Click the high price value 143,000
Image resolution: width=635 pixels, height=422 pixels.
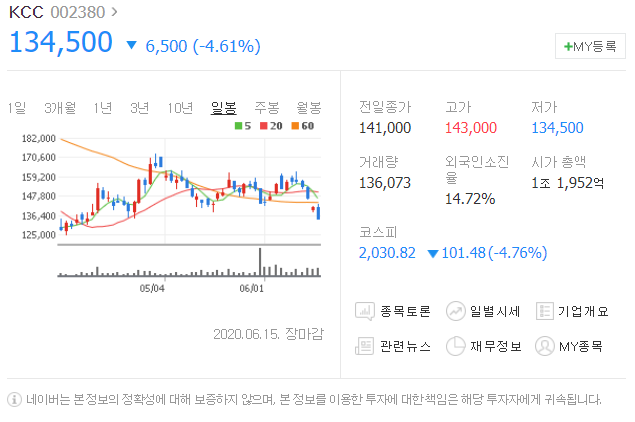point(471,128)
